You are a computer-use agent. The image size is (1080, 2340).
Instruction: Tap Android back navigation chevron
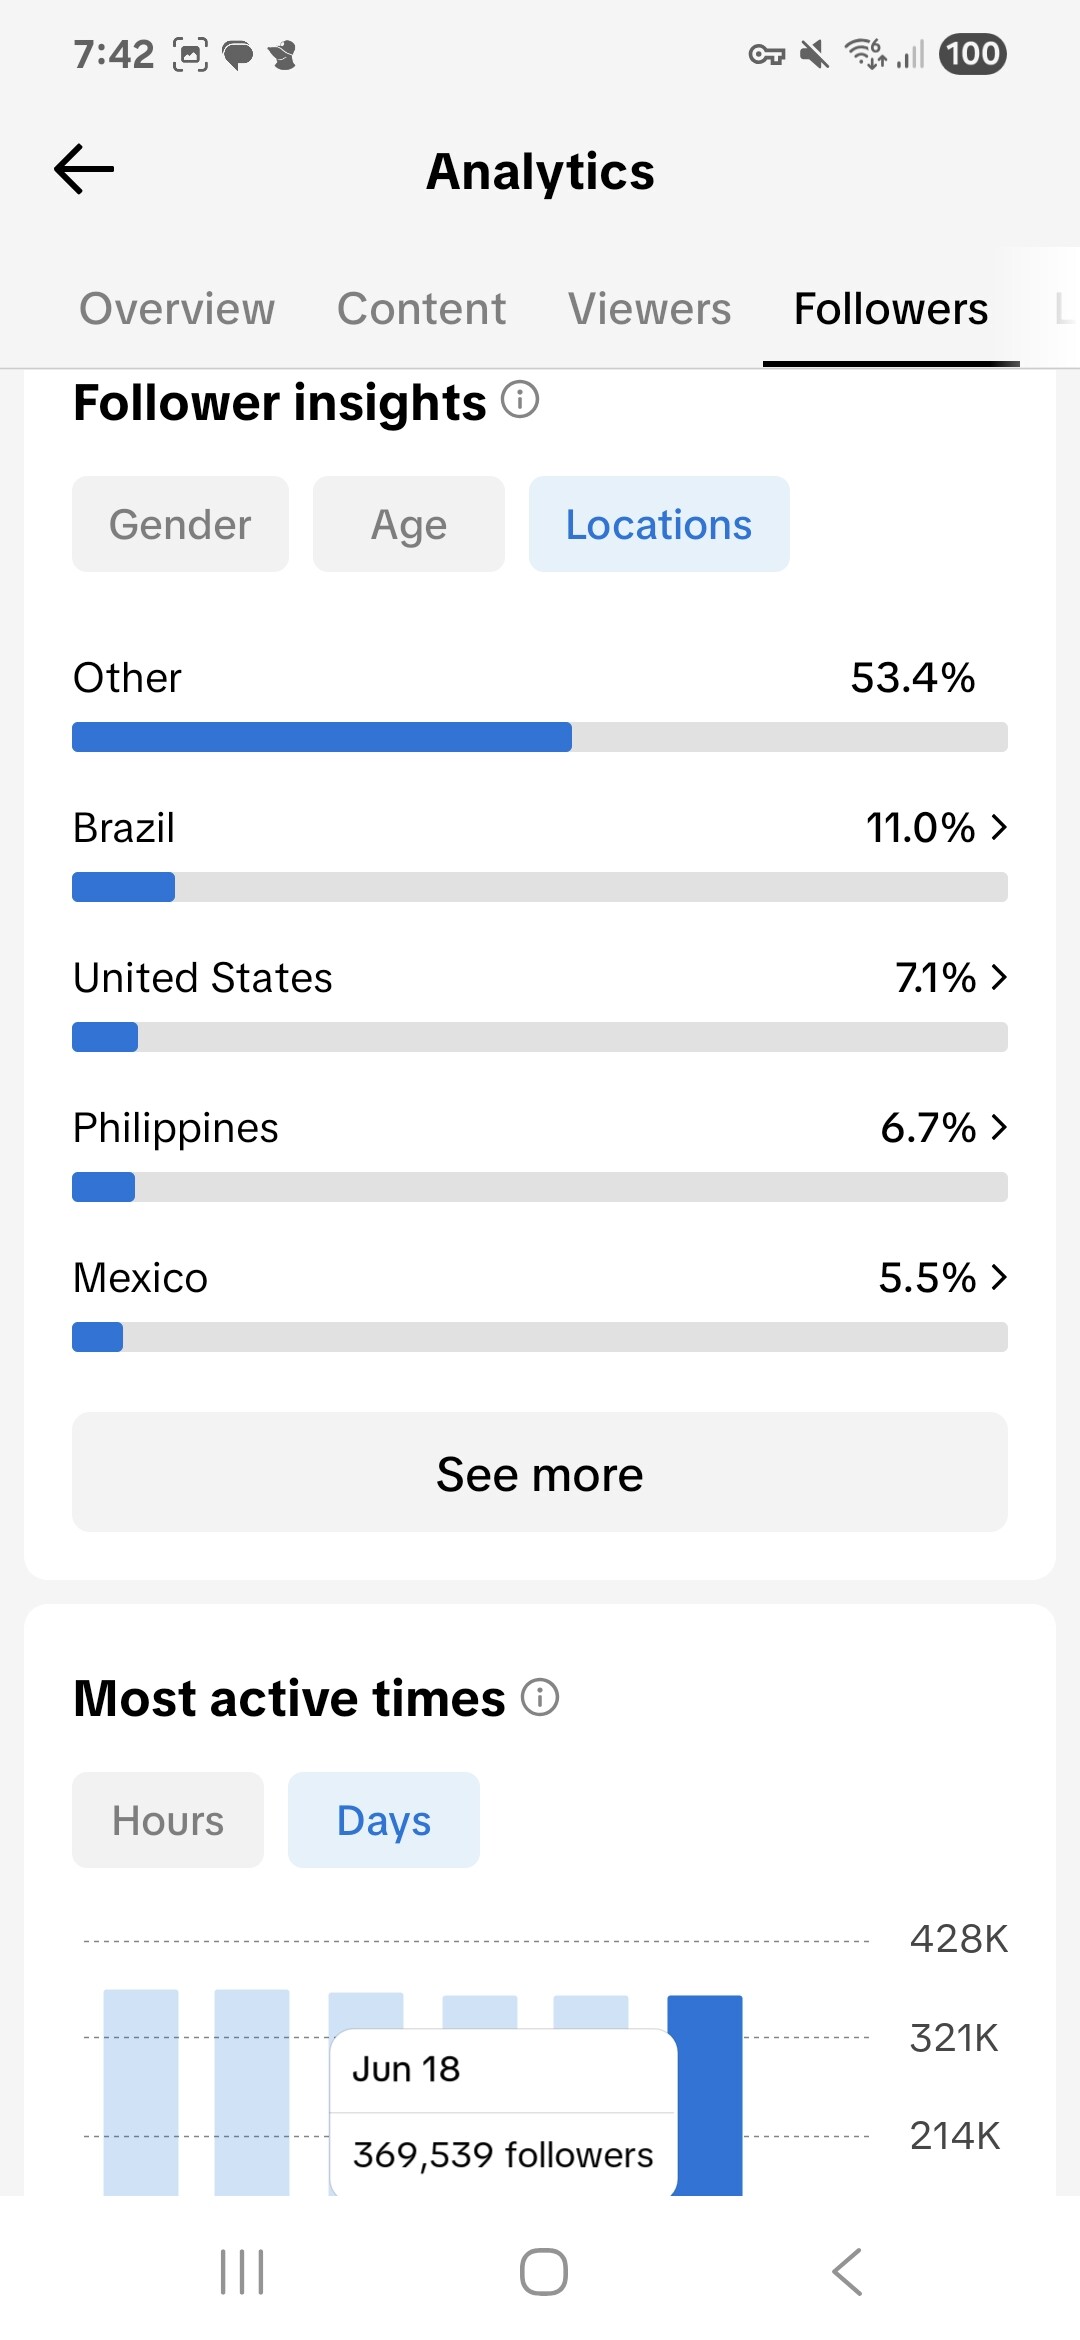847,2272
